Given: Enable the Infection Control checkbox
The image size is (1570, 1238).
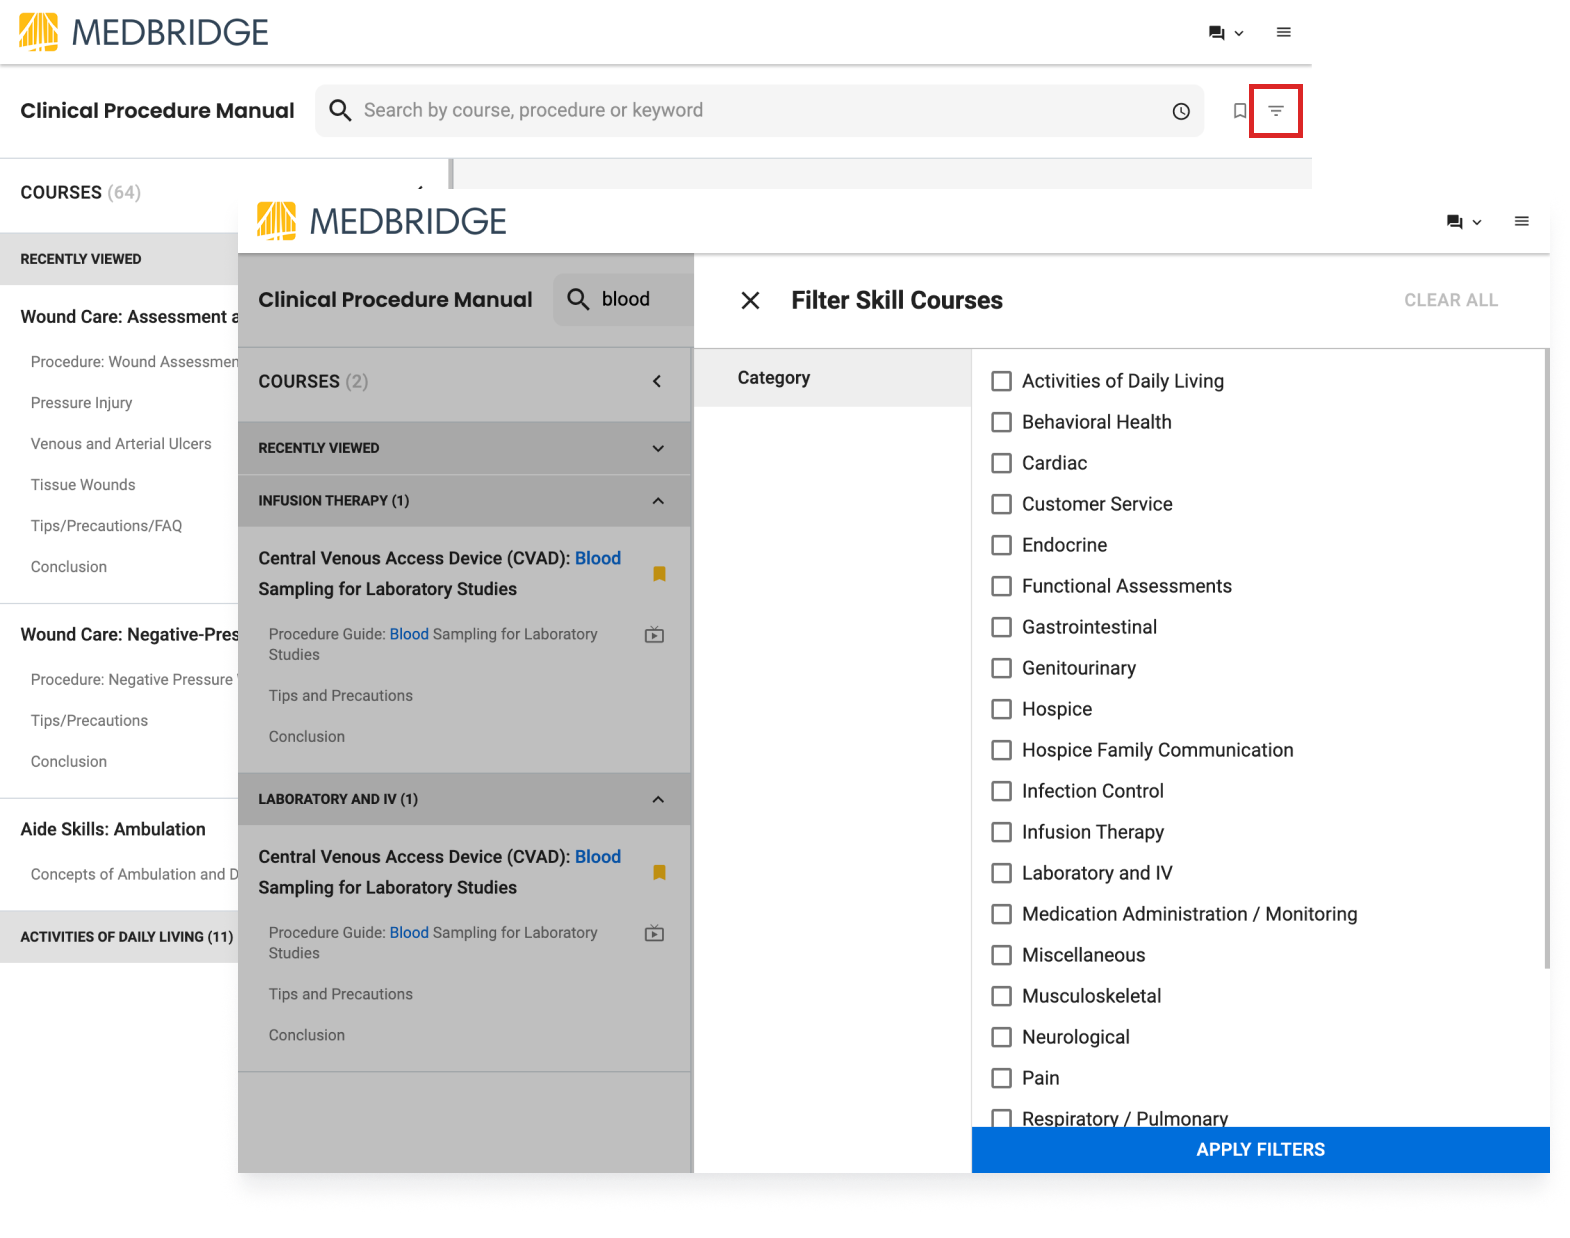Looking at the screenshot, I should [x=1001, y=791].
